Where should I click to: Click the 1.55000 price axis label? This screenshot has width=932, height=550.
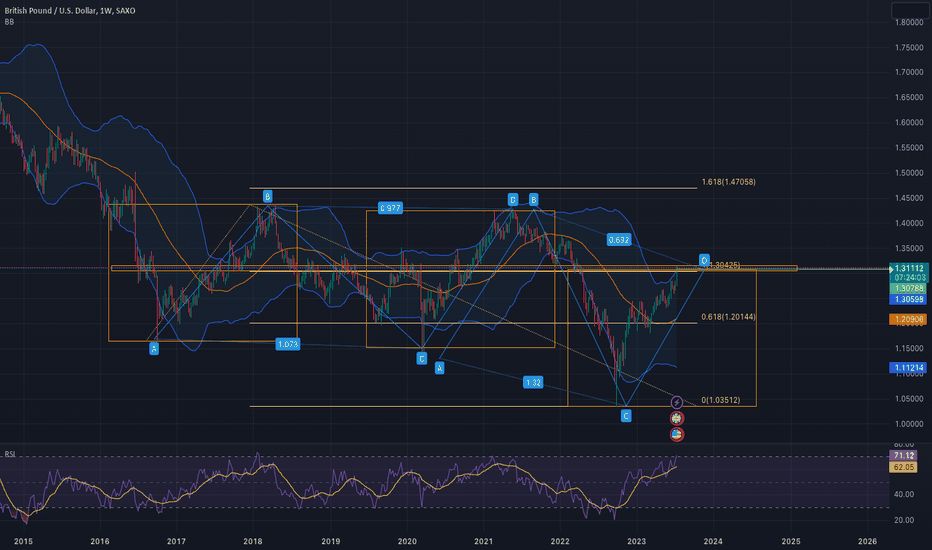[909, 147]
